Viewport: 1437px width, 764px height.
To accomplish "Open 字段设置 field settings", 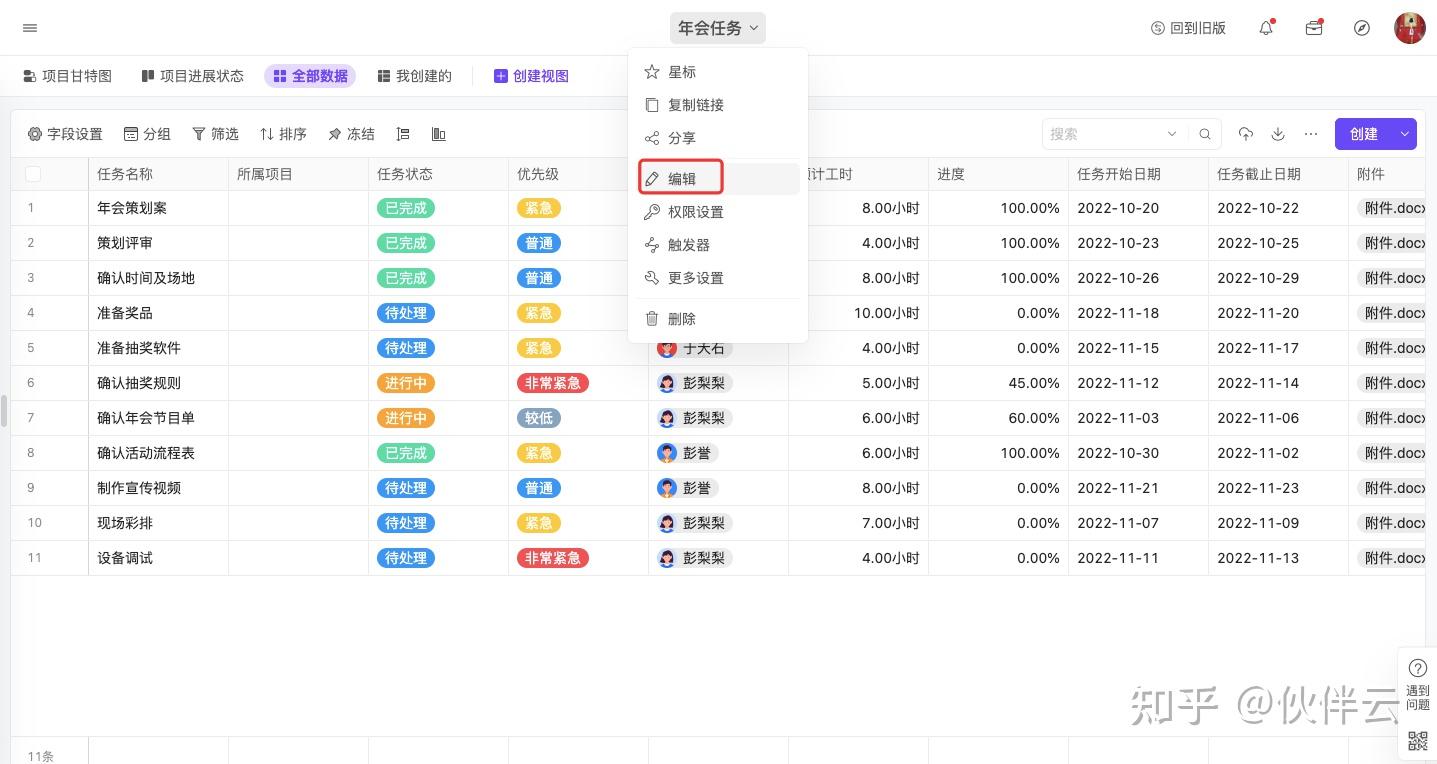I will [65, 134].
